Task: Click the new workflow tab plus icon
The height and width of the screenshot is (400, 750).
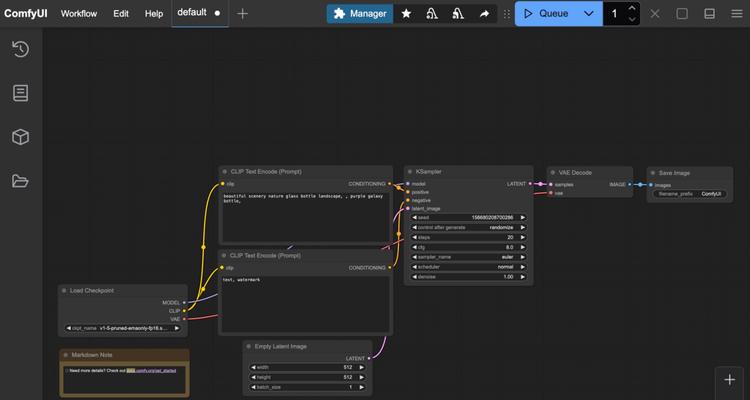Action: 243,14
